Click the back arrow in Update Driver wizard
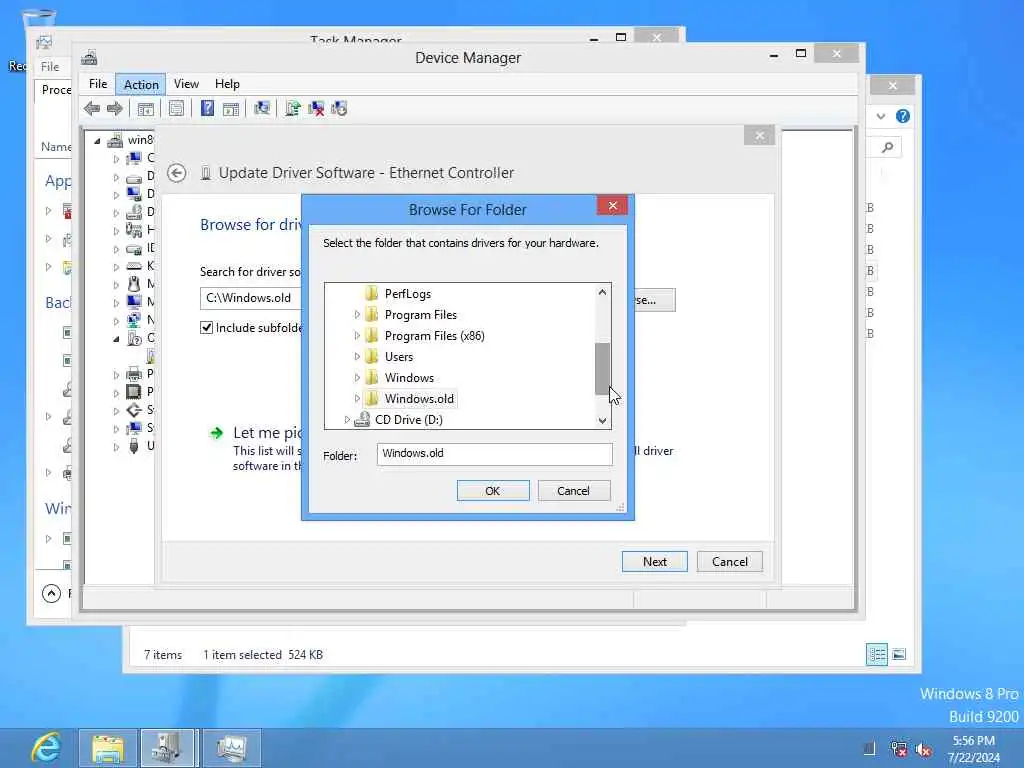The width and height of the screenshot is (1024, 768). click(176, 173)
